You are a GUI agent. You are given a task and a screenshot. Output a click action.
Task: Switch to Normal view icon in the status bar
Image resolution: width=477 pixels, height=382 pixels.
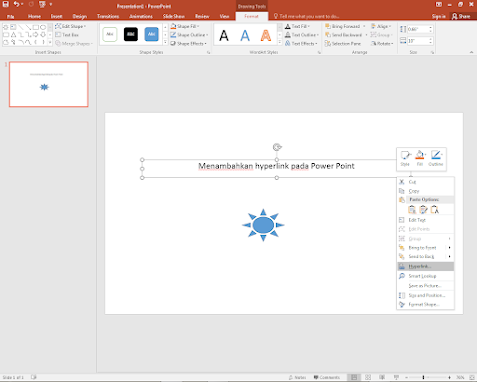pos(354,377)
